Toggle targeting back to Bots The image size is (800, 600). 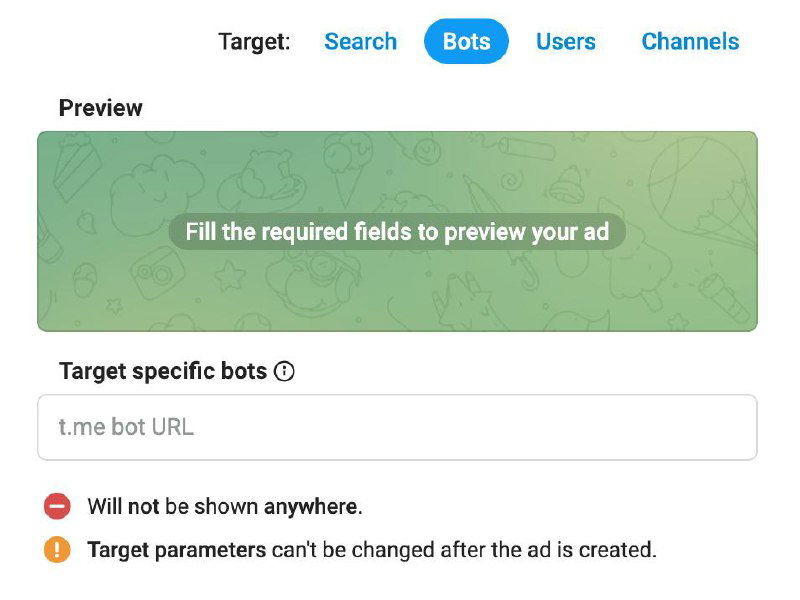tap(465, 41)
